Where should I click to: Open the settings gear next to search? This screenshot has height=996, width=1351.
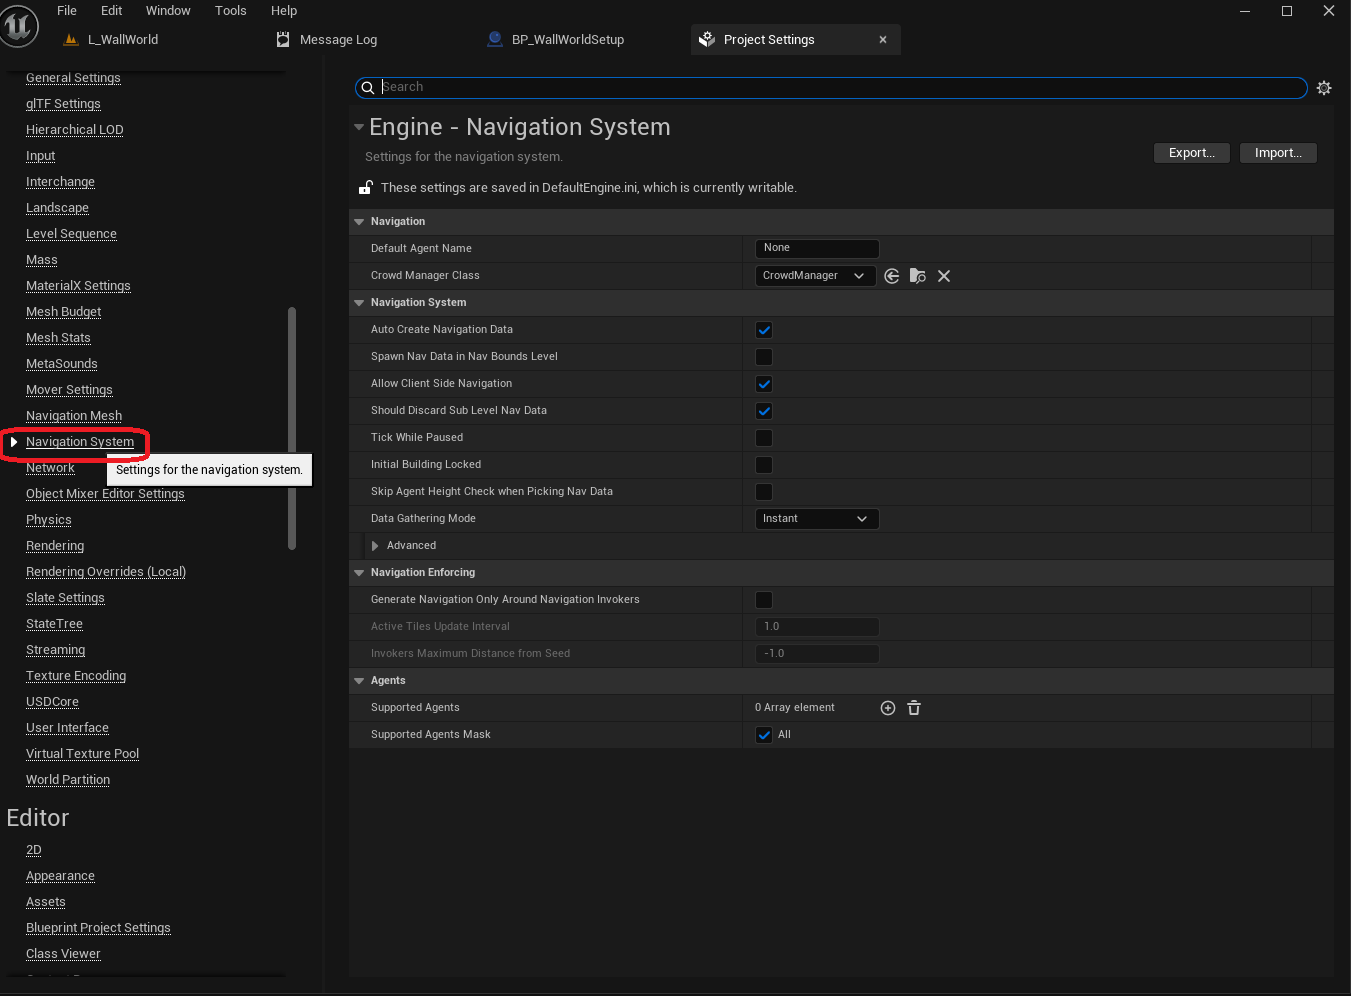point(1324,88)
